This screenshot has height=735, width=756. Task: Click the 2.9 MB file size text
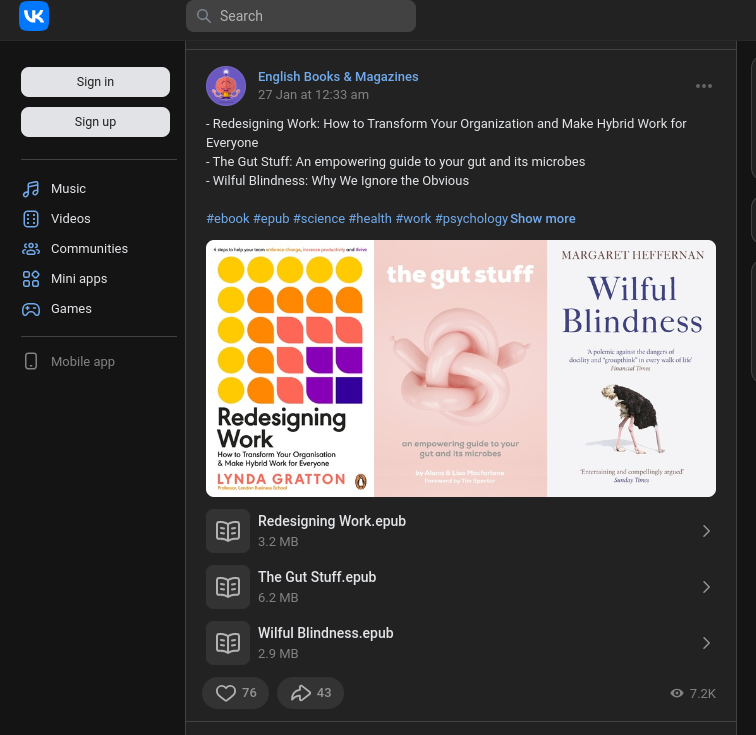pyautogui.click(x=278, y=654)
